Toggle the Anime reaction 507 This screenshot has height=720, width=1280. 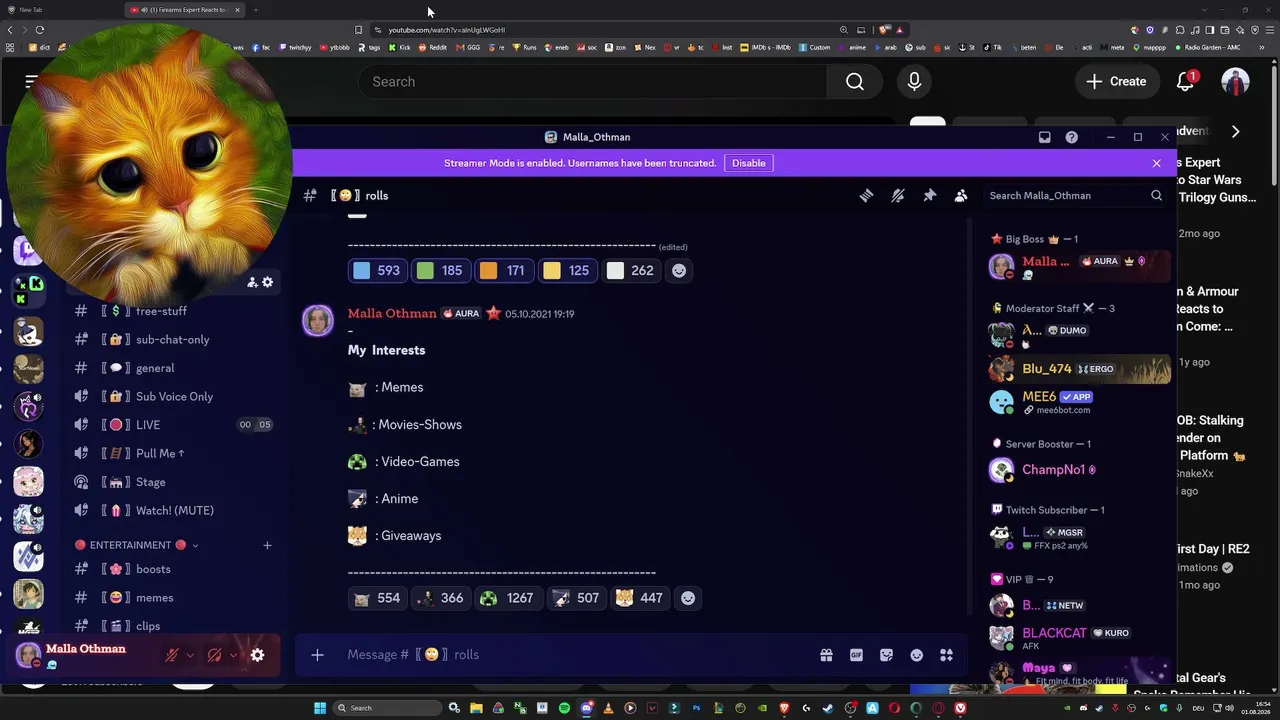tap(575, 598)
